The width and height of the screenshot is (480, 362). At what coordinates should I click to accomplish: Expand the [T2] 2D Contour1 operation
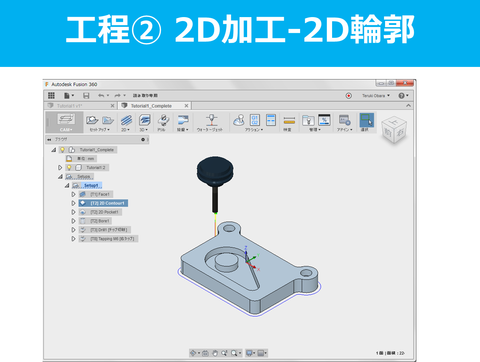pos(73,203)
